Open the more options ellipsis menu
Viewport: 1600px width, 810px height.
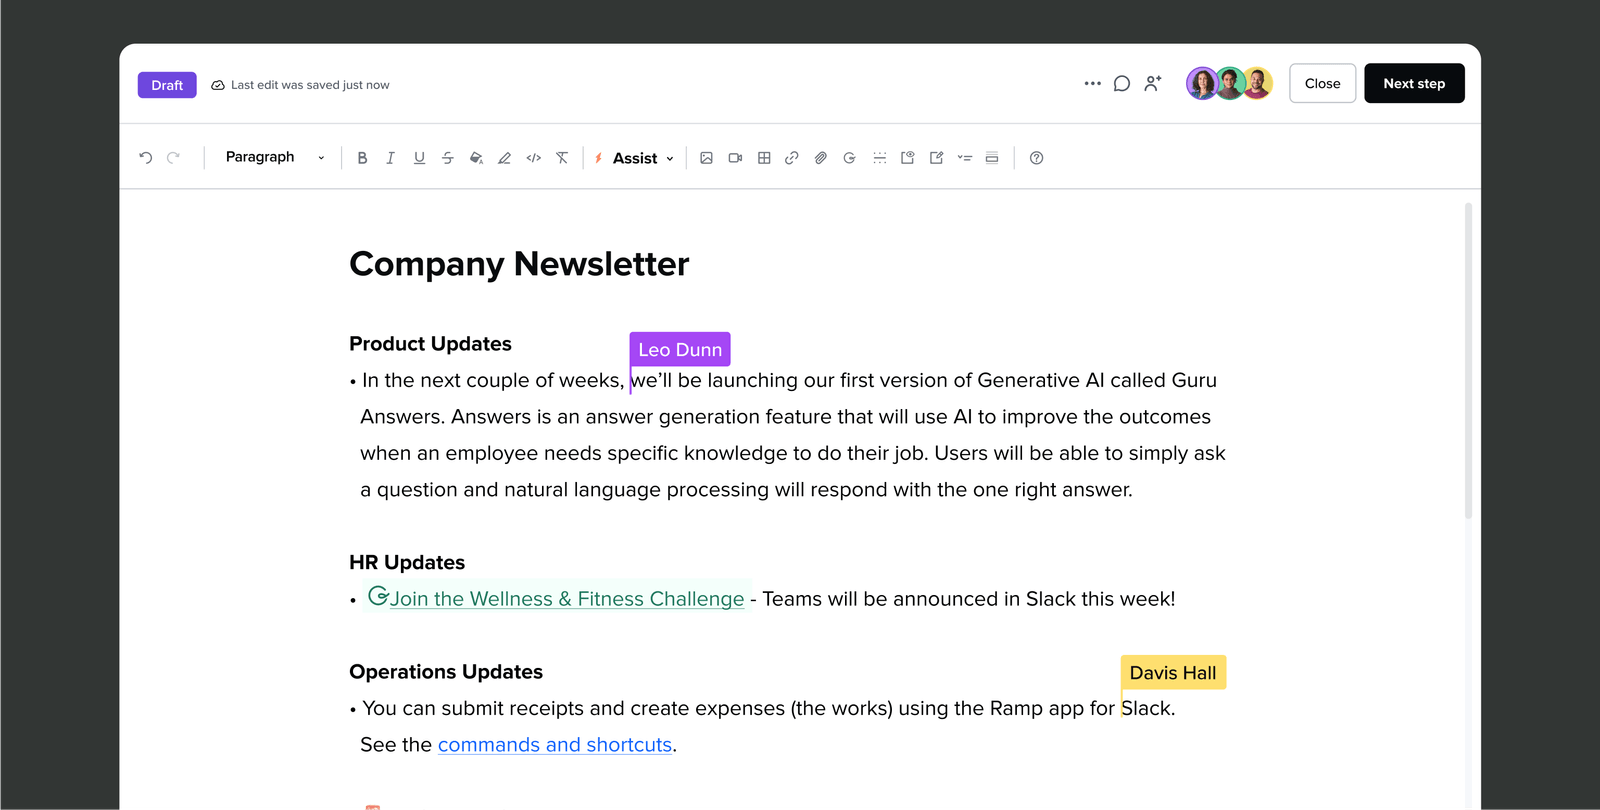1093,84
